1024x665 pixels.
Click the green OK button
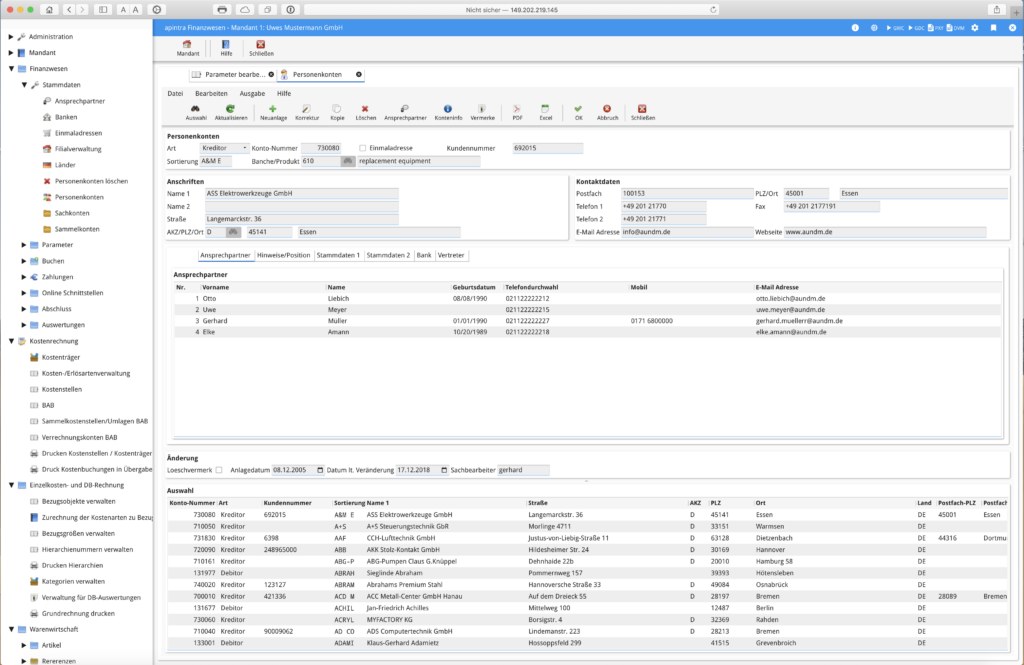578,109
